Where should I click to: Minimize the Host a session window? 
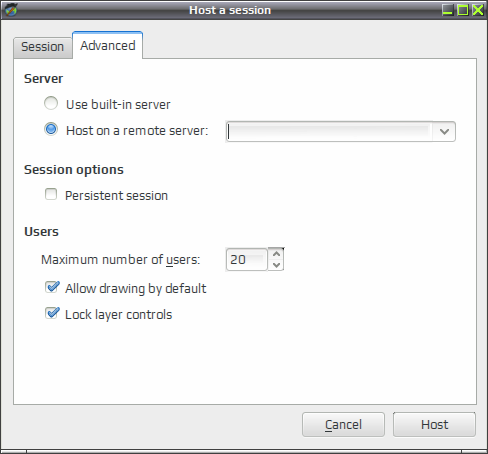447,10
